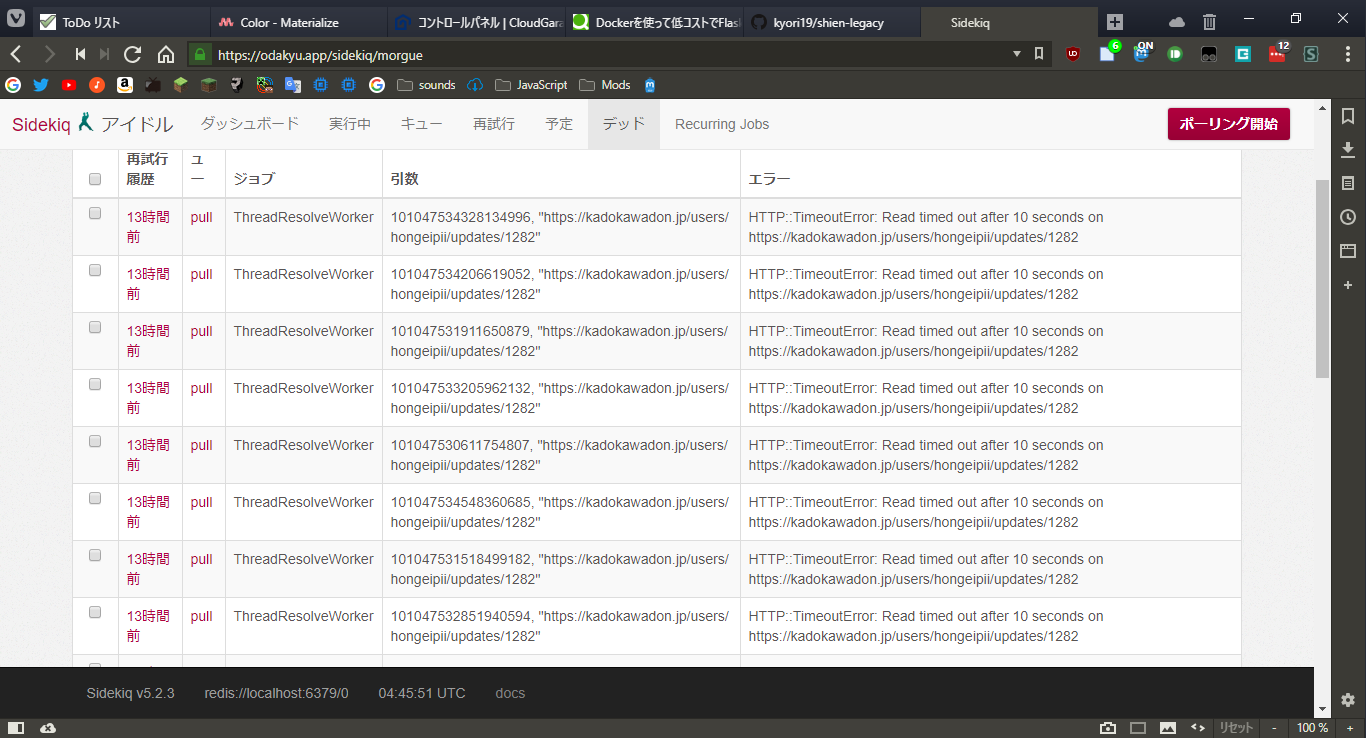The height and width of the screenshot is (738, 1366).
Task: Open the new tab plus button
Action: click(1115, 22)
